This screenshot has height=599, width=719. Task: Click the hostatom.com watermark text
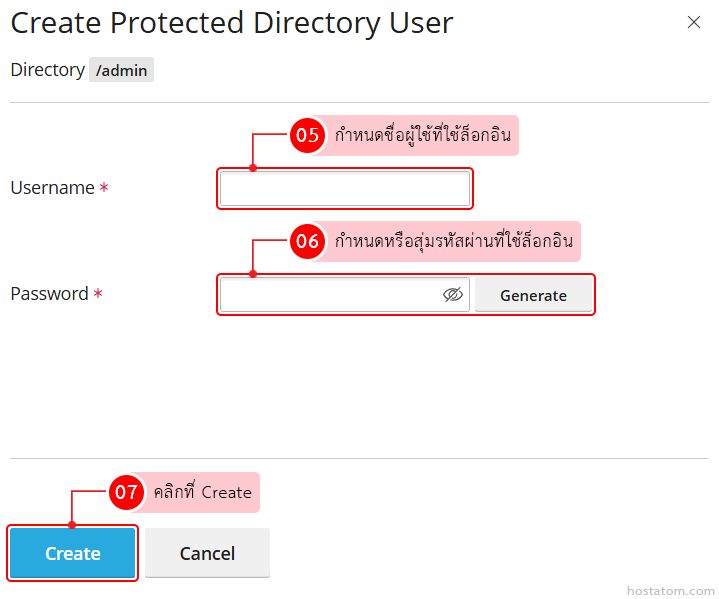pyautogui.click(x=670, y=591)
